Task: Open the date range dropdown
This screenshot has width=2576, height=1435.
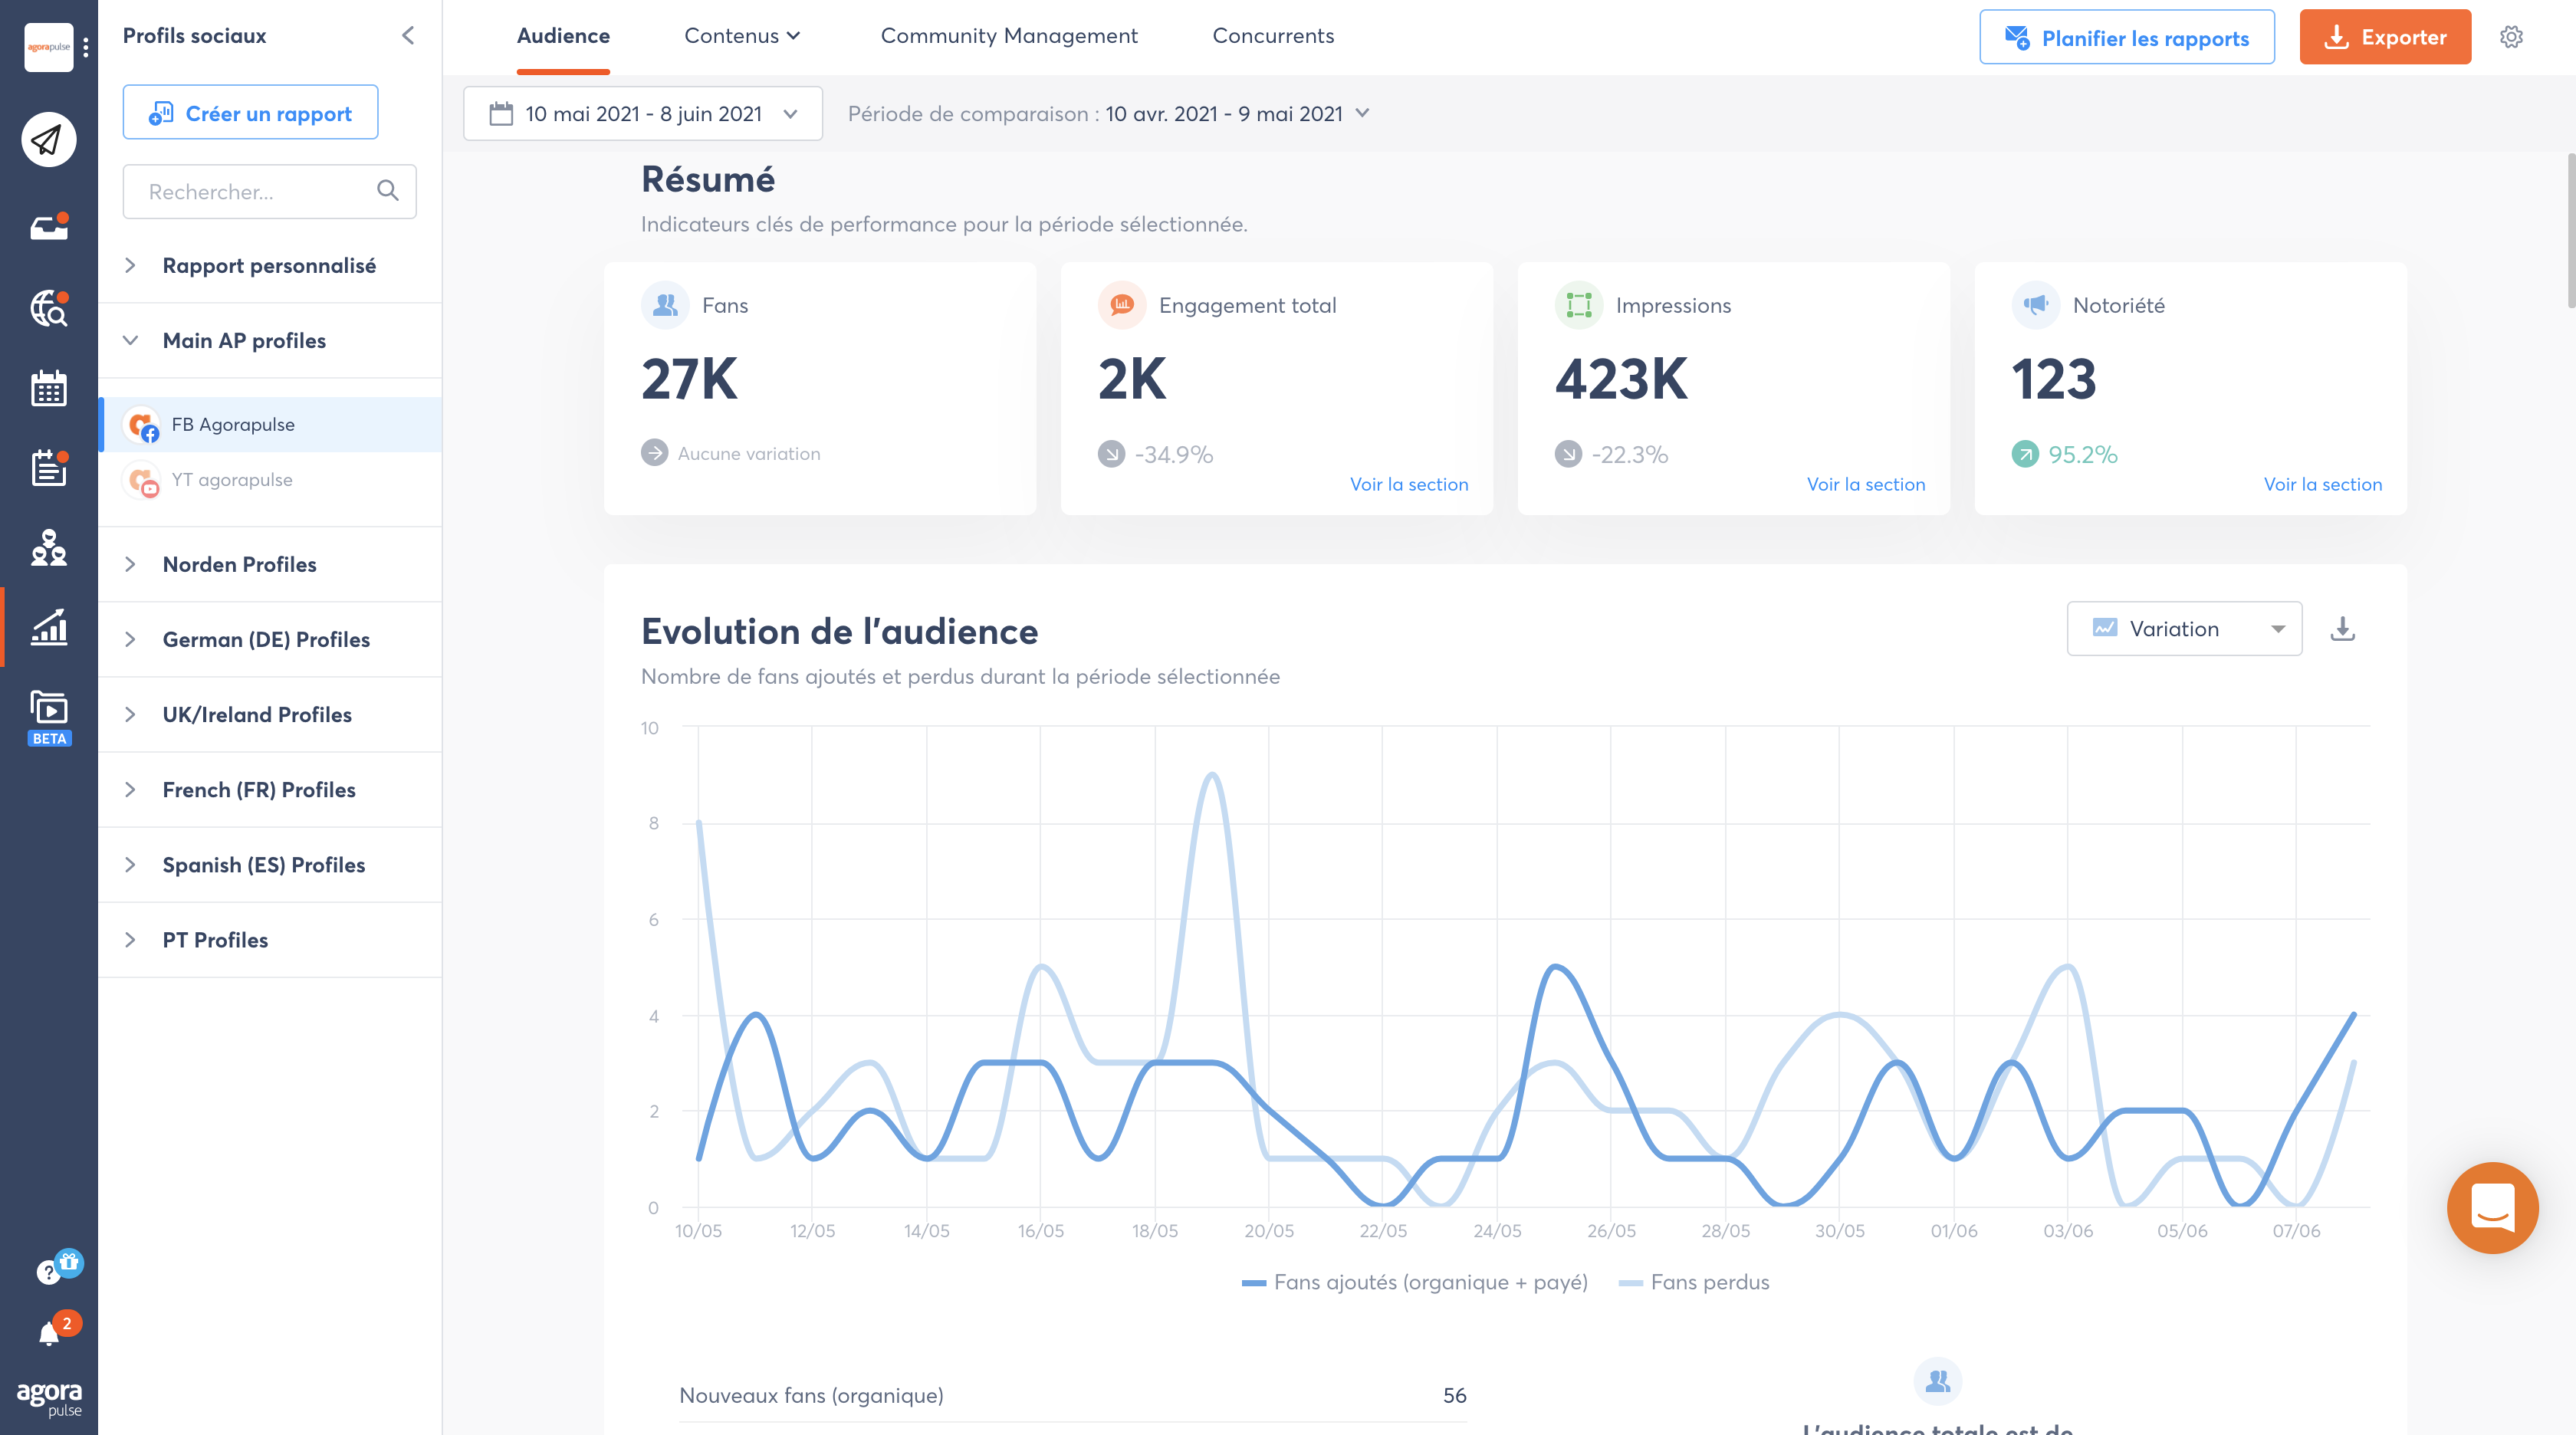Action: click(x=643, y=114)
